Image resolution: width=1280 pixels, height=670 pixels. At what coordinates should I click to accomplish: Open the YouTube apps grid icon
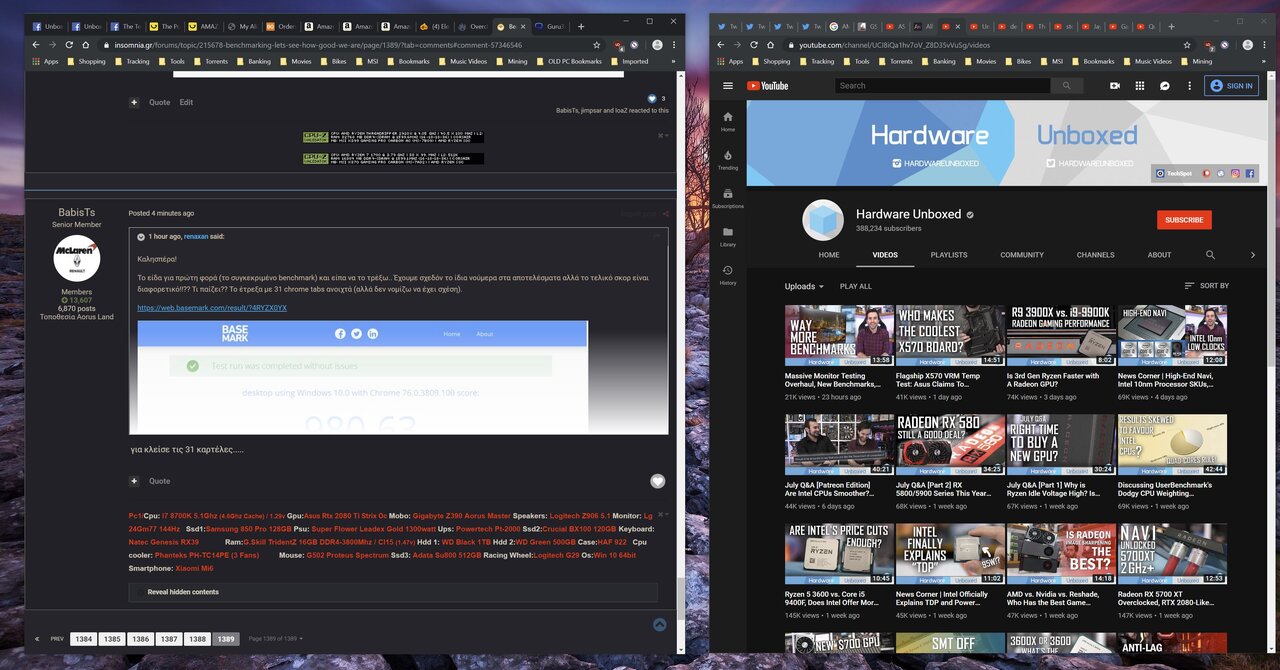click(x=1140, y=86)
